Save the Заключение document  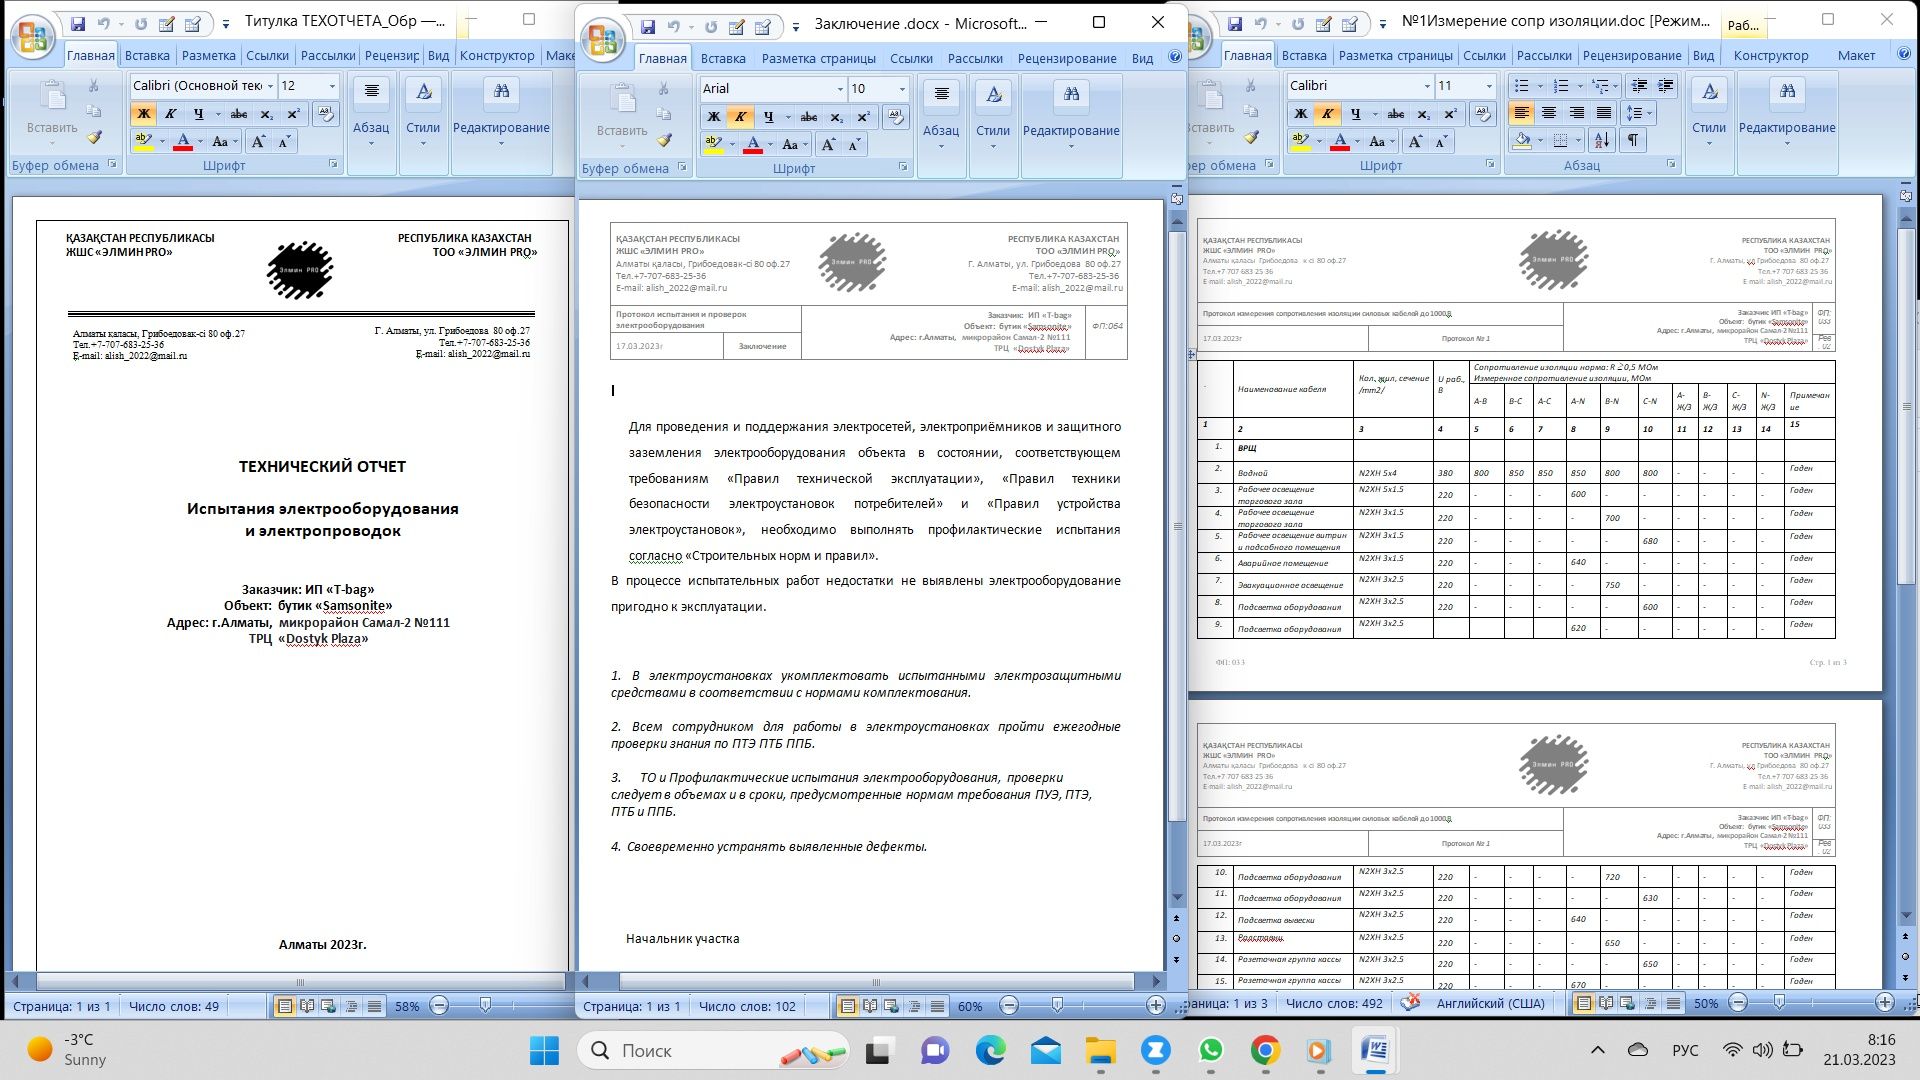[x=648, y=27]
